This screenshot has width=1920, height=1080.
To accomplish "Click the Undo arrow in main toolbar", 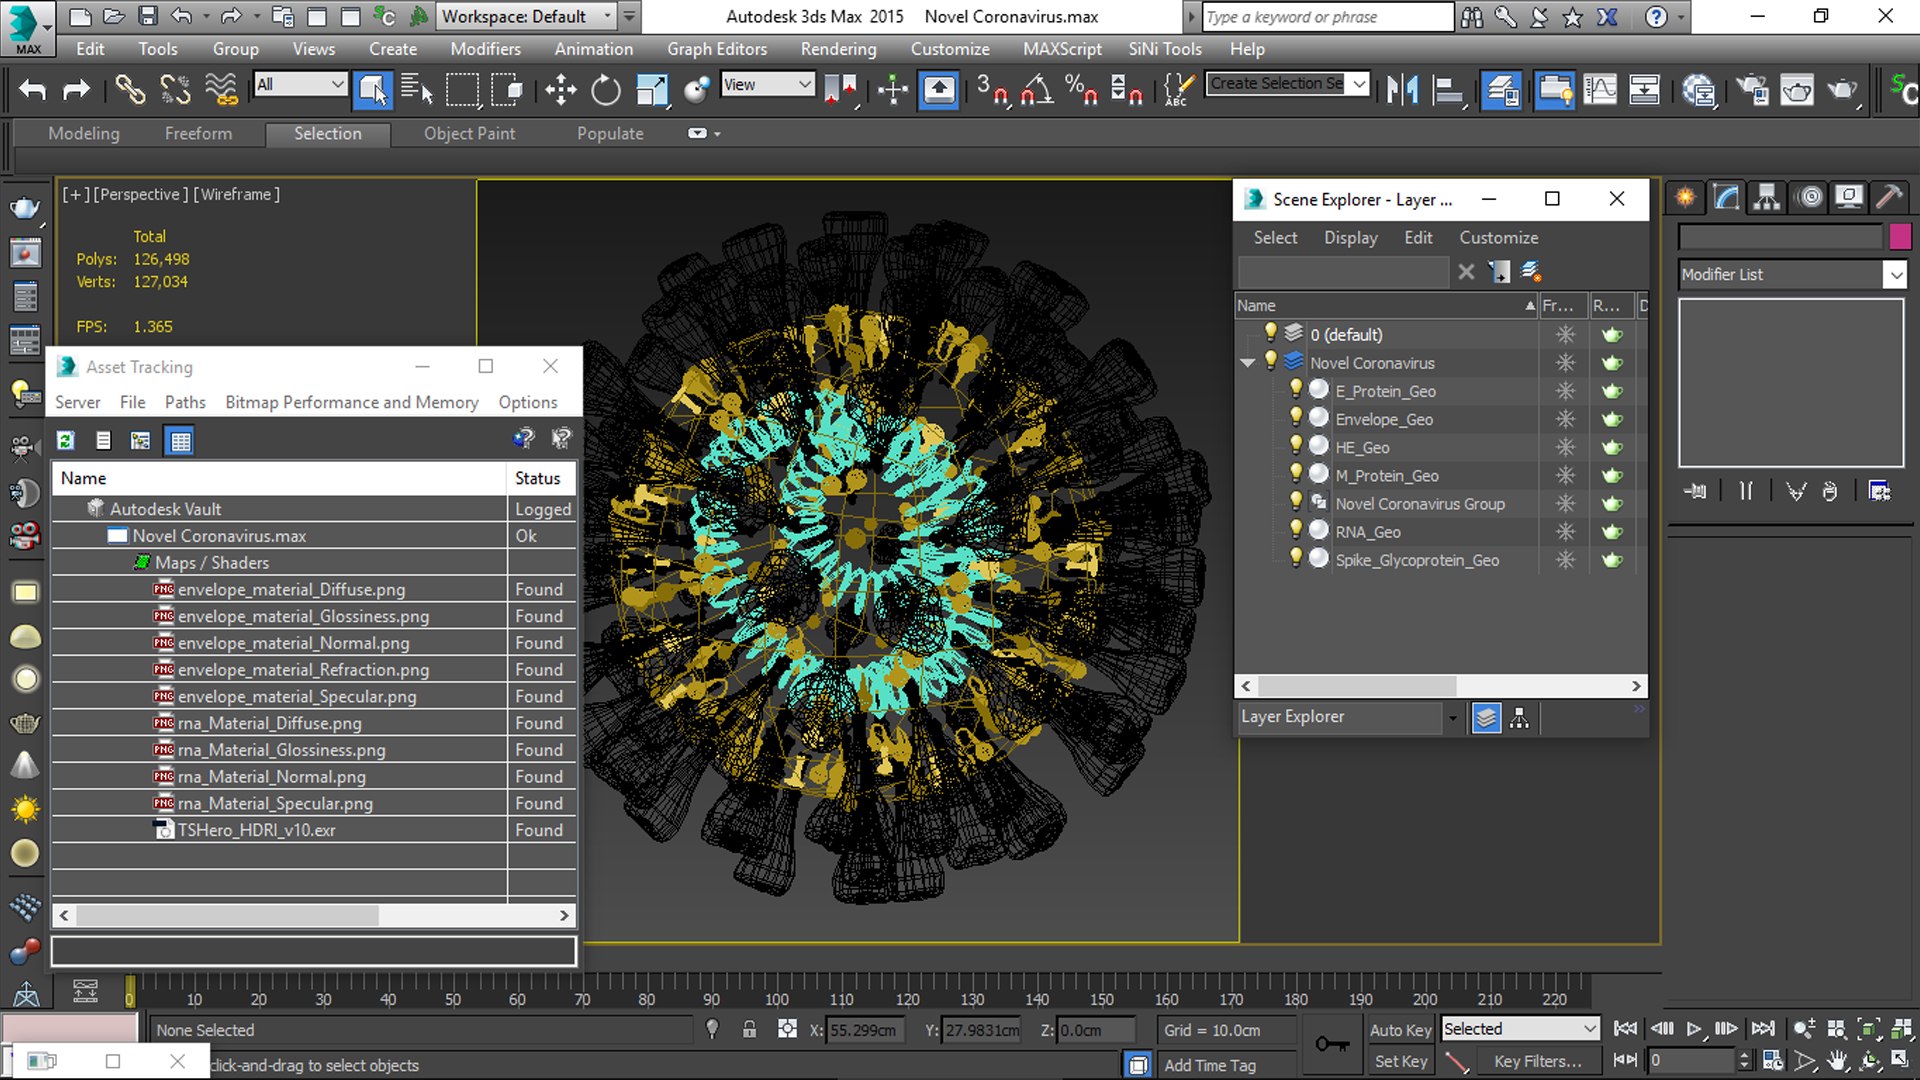I will coord(32,90).
